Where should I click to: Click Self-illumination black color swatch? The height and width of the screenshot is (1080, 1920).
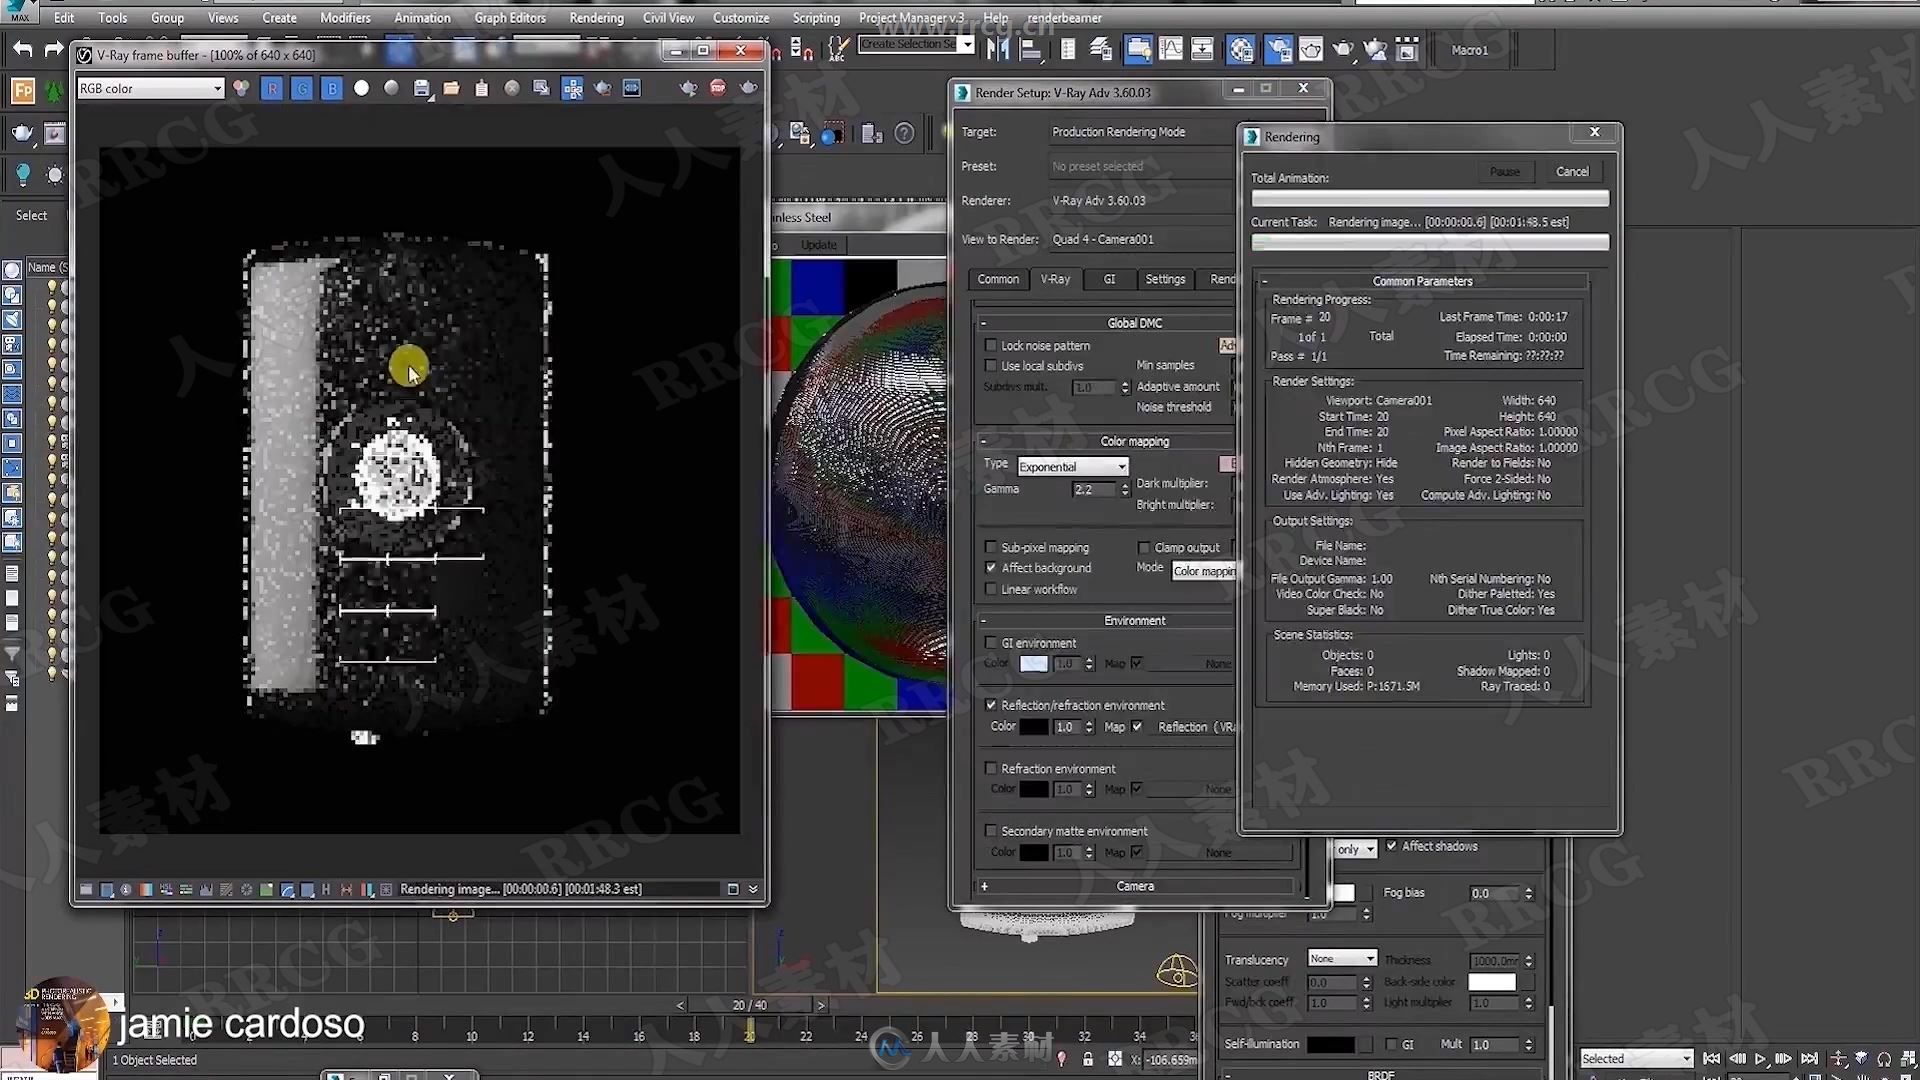[x=1330, y=1044]
